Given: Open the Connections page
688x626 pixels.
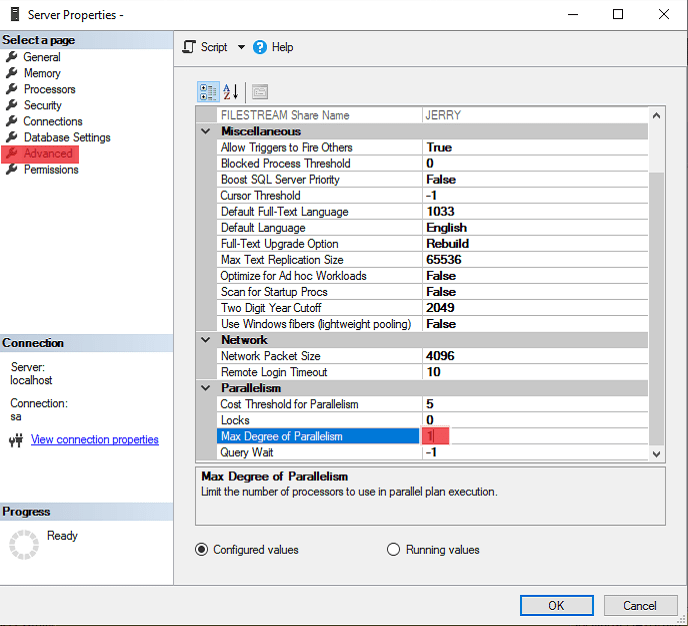Looking at the screenshot, I should pos(53,121).
